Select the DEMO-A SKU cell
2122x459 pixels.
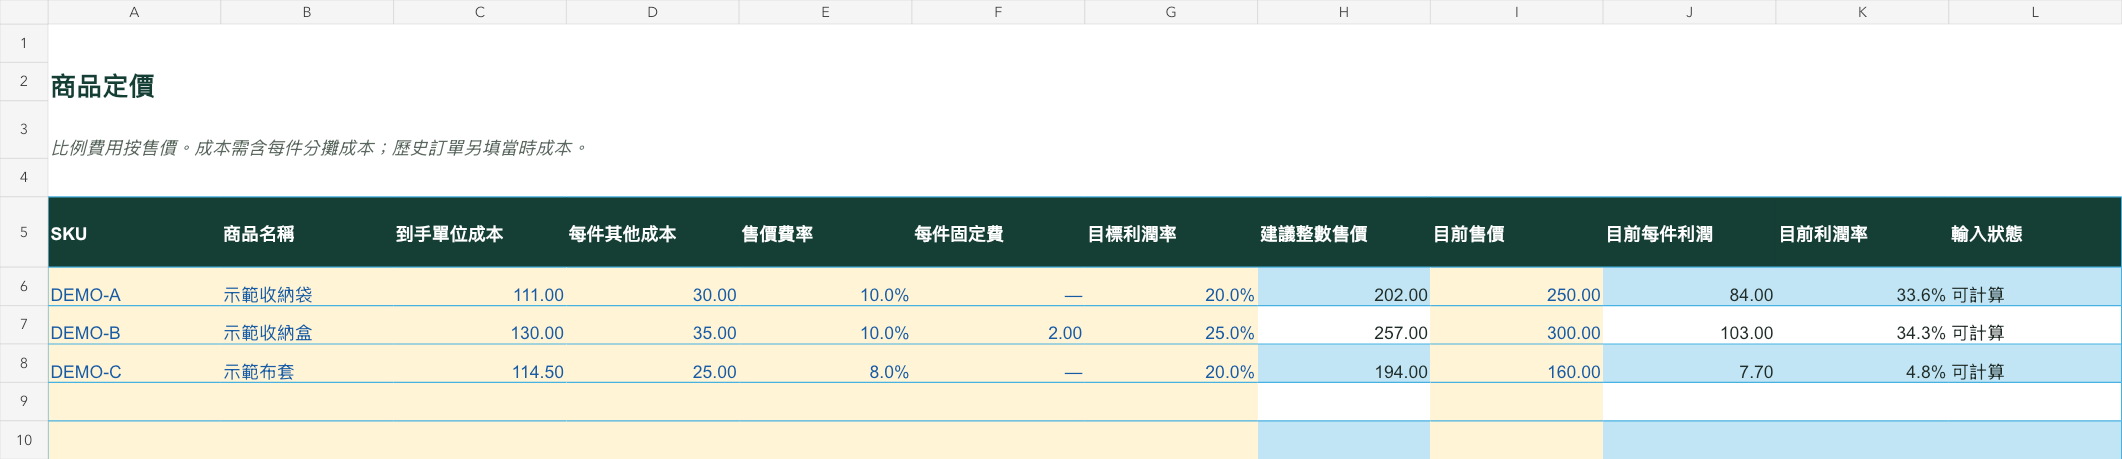click(x=134, y=287)
